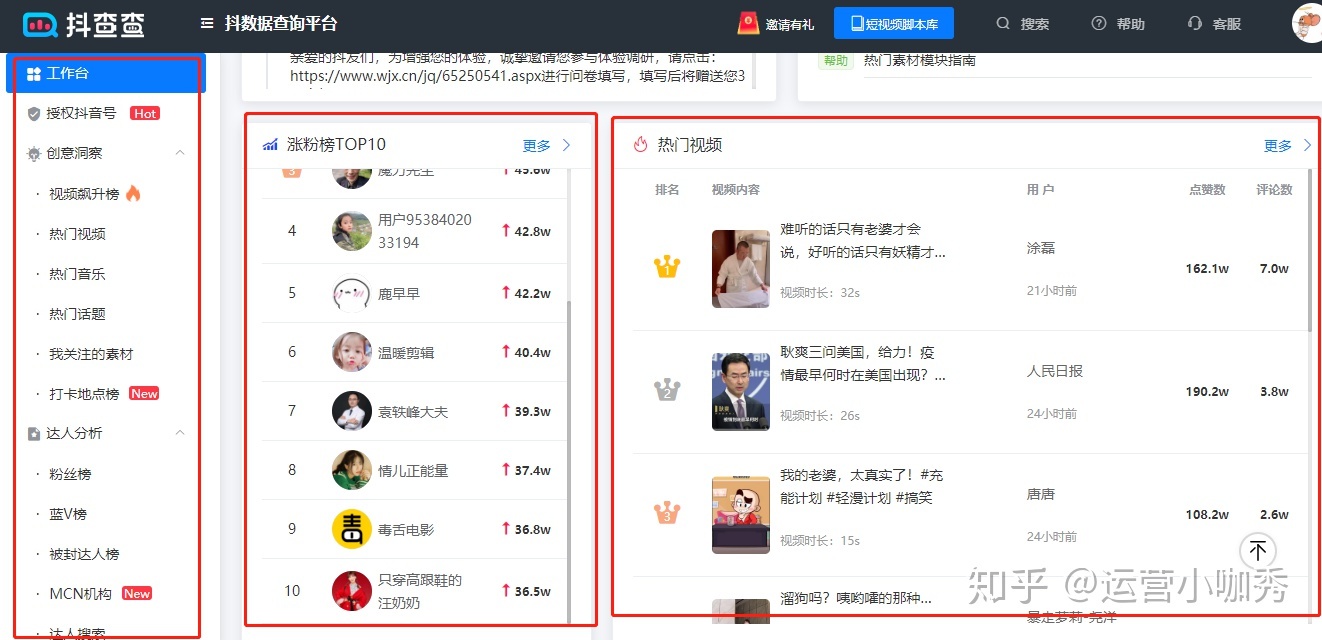Viewport: 1322px width, 640px height.
Task: Click the 邀请有礼 gift icon
Action: tap(747, 23)
